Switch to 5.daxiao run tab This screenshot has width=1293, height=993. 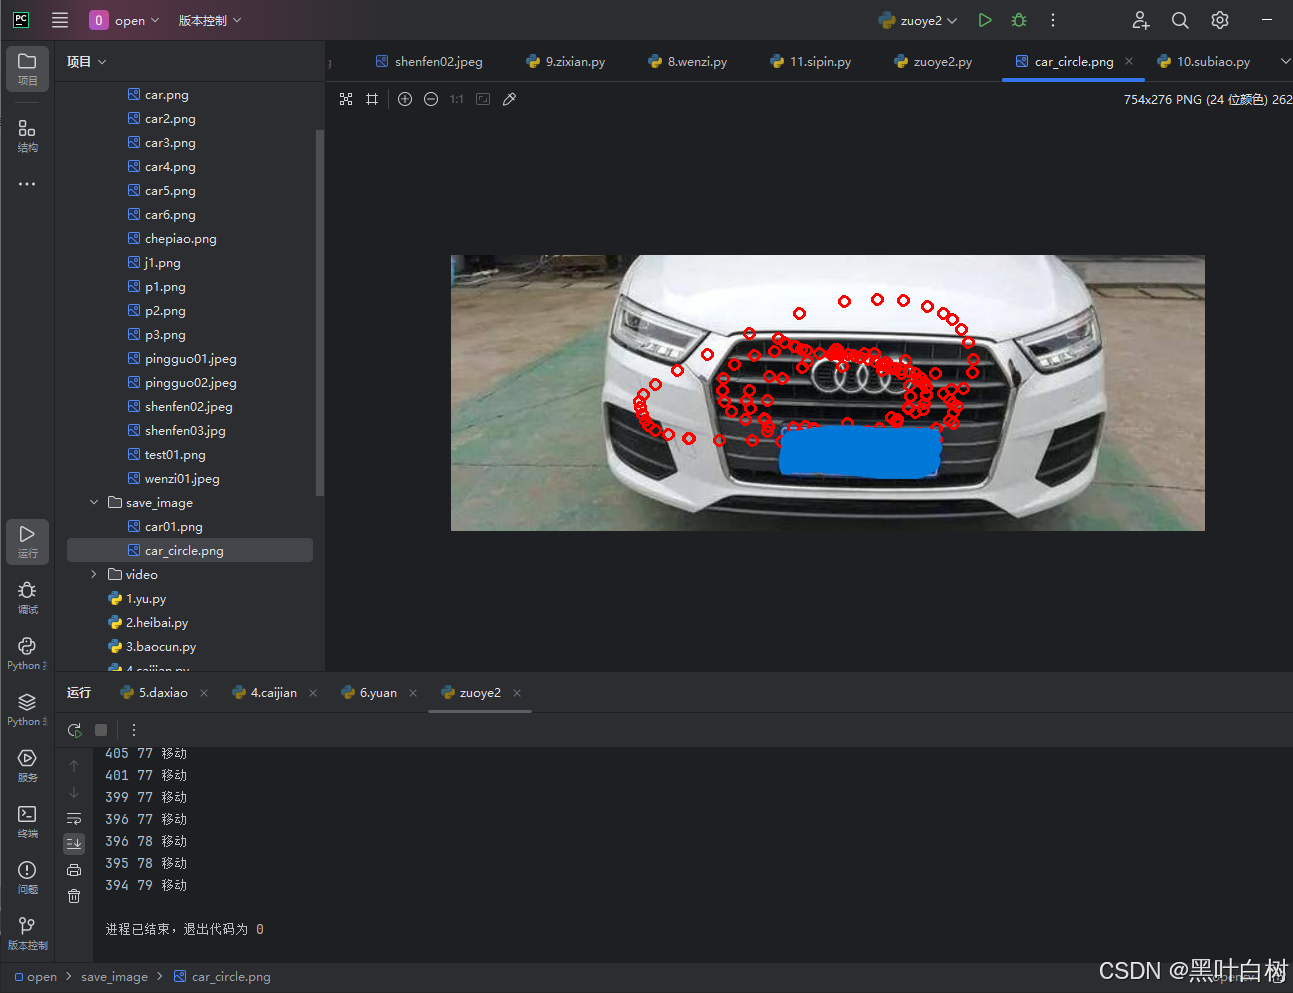pyautogui.click(x=155, y=692)
